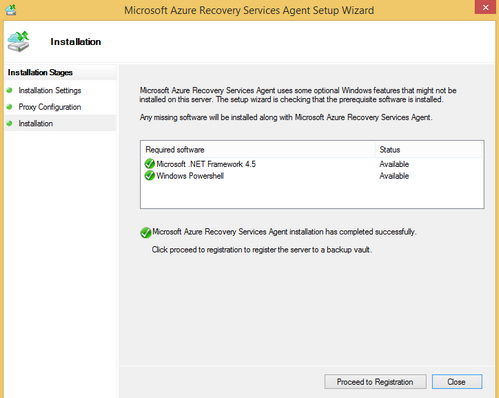The height and width of the screenshot is (398, 499).
Task: Select the Installation stage item
Action: 36,123
